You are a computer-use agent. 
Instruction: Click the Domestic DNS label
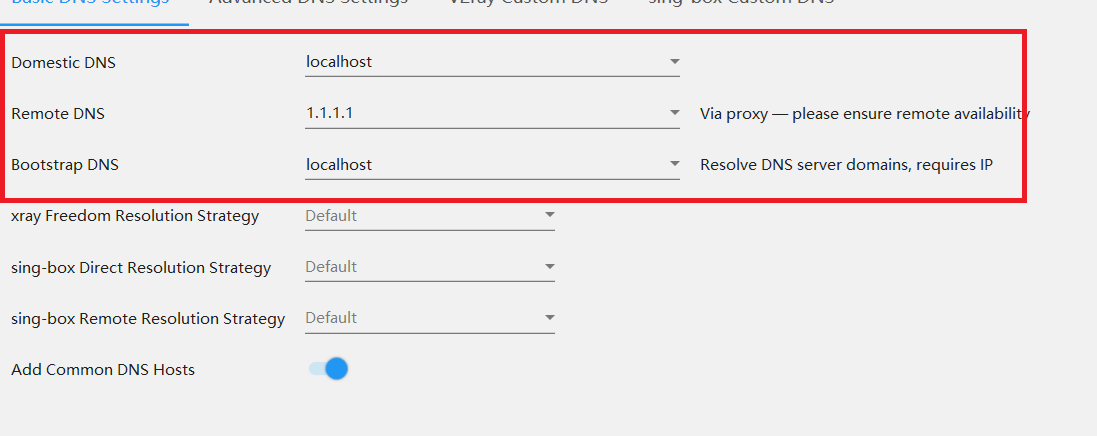coord(63,62)
